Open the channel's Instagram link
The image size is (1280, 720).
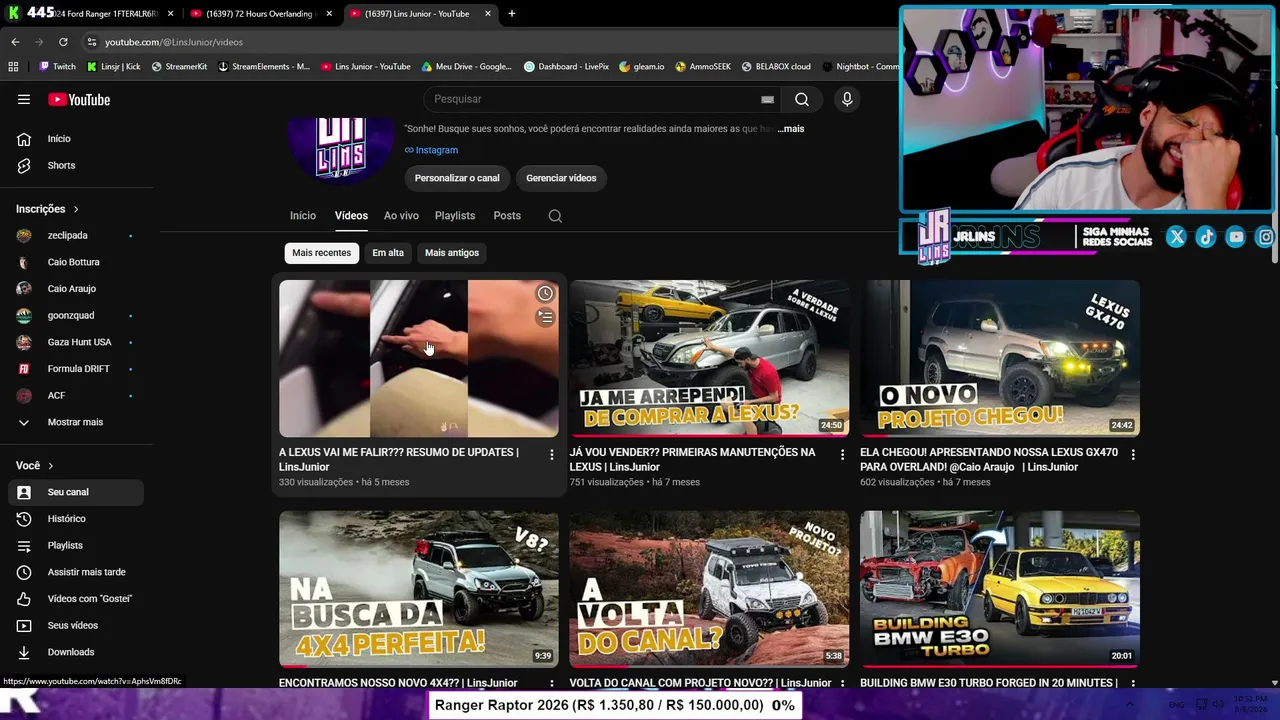(x=431, y=150)
